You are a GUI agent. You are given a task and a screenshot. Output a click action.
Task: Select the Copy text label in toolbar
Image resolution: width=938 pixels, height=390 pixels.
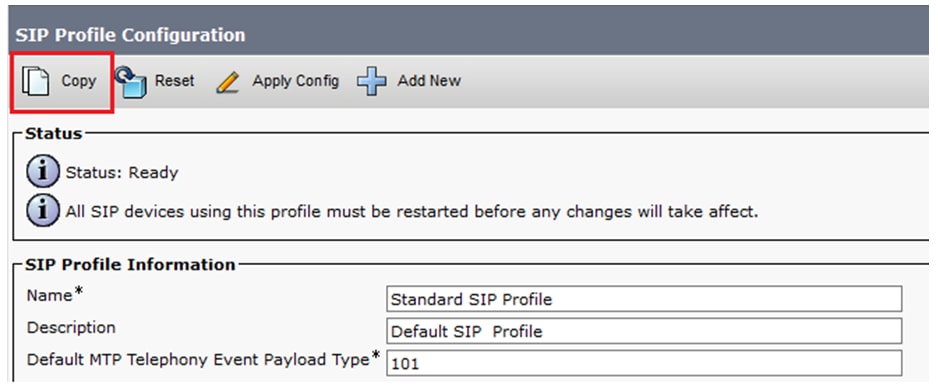coord(78,81)
